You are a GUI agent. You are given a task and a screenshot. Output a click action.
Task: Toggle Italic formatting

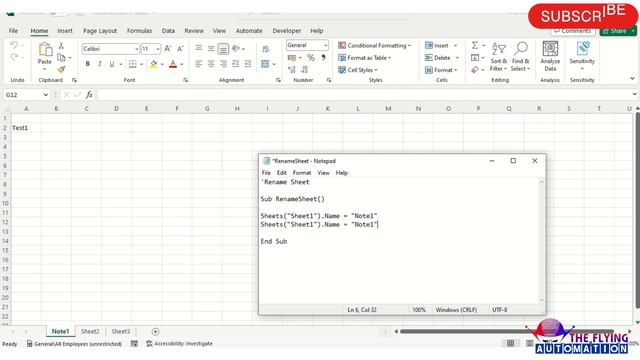point(100,64)
